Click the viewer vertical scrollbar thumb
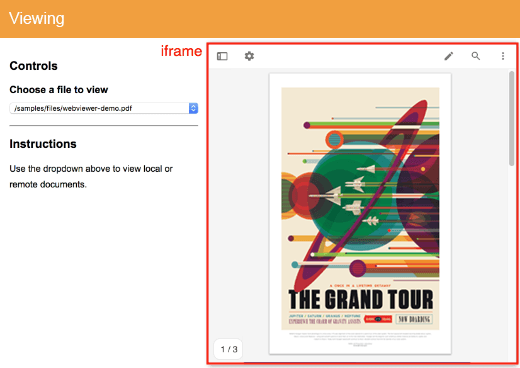520x368 pixels. [512, 118]
